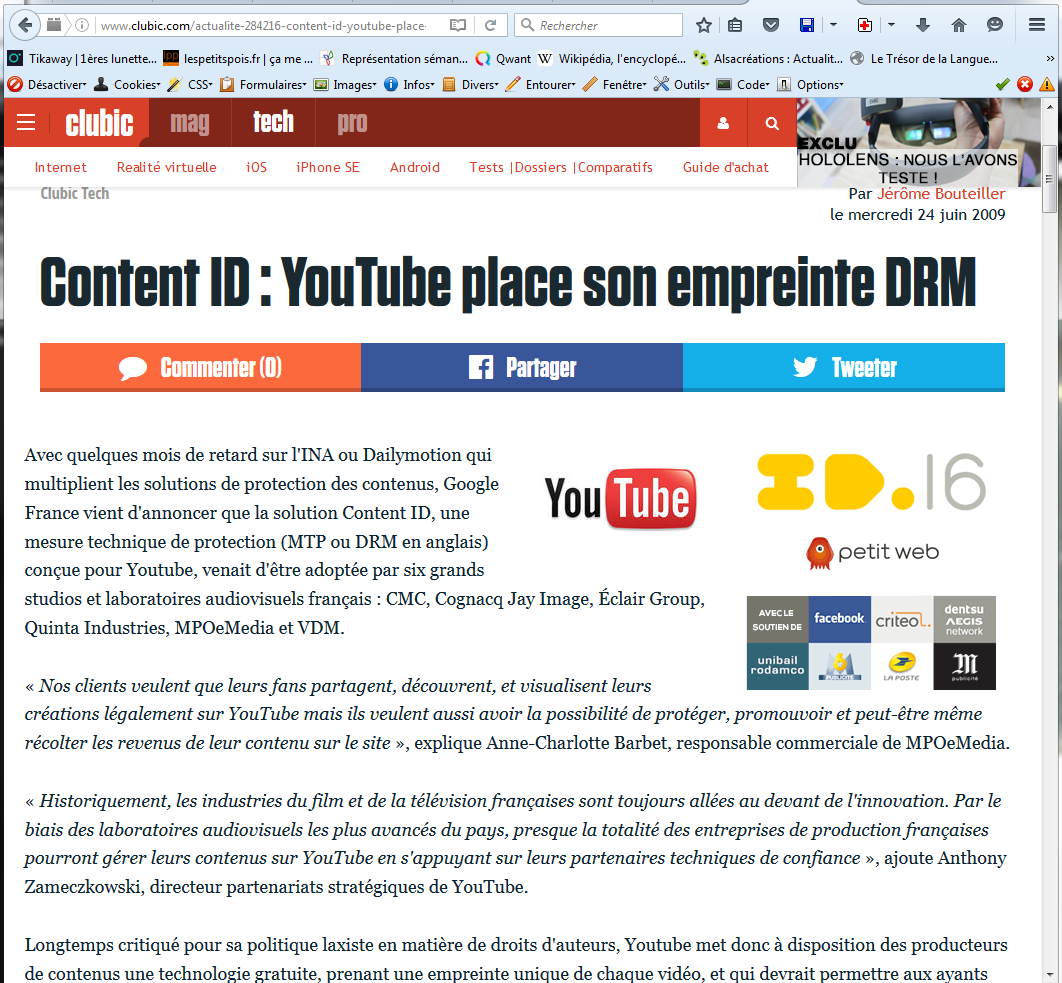Open site information icon in address bar
This screenshot has height=983, width=1062.
click(81, 26)
